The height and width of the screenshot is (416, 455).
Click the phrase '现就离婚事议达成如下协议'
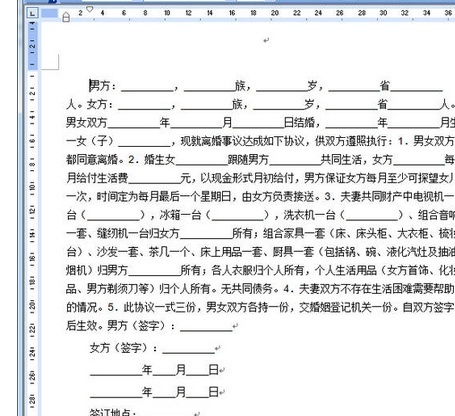click(x=242, y=141)
